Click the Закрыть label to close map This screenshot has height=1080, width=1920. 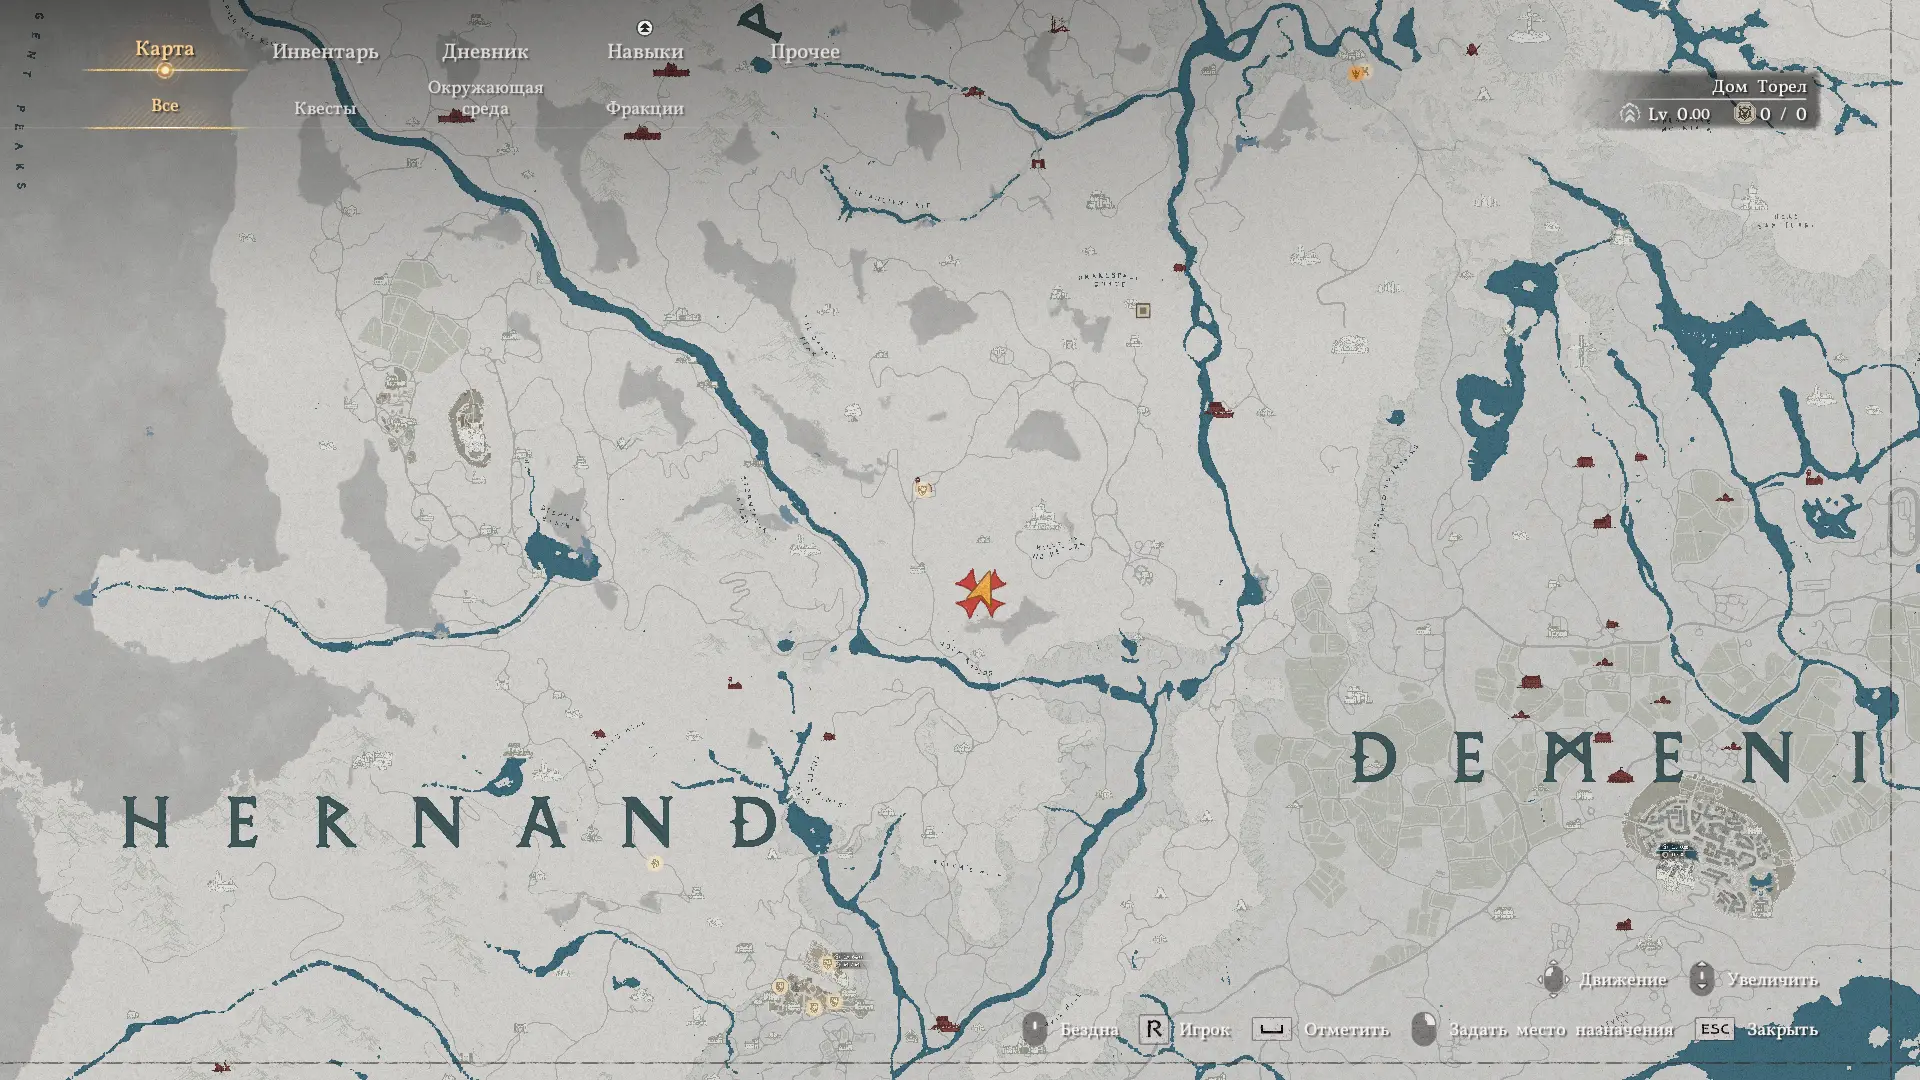pyautogui.click(x=1782, y=1030)
